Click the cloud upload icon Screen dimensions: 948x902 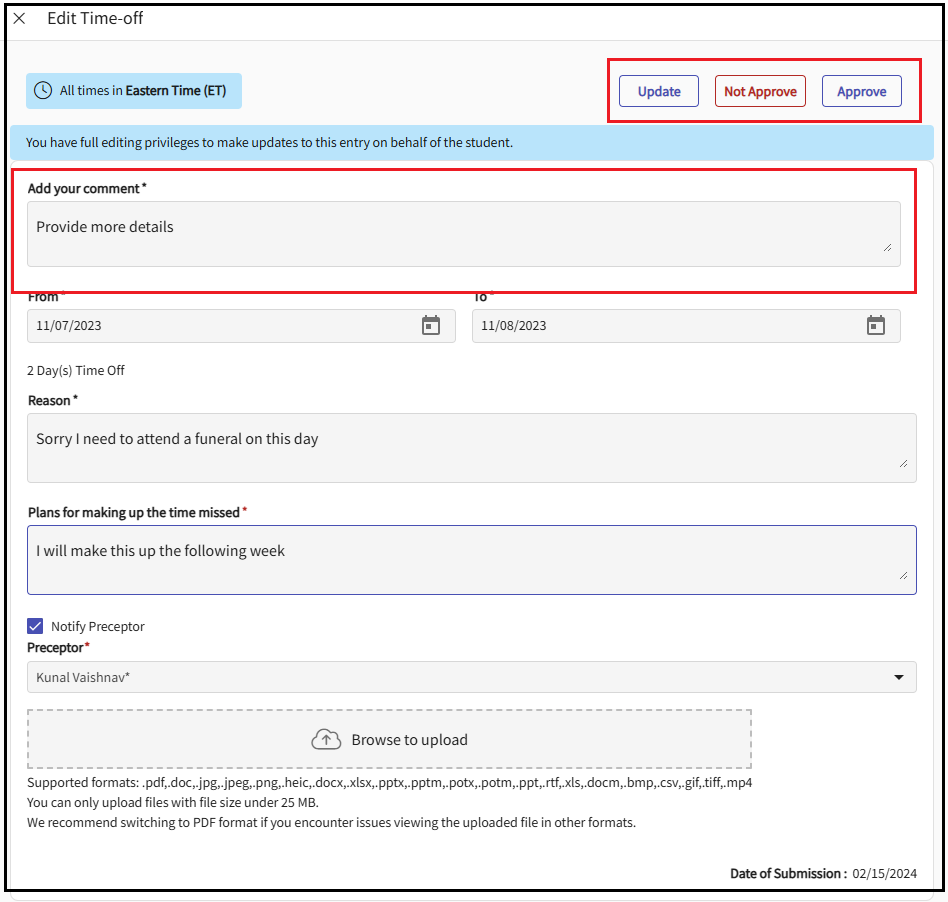coord(327,740)
